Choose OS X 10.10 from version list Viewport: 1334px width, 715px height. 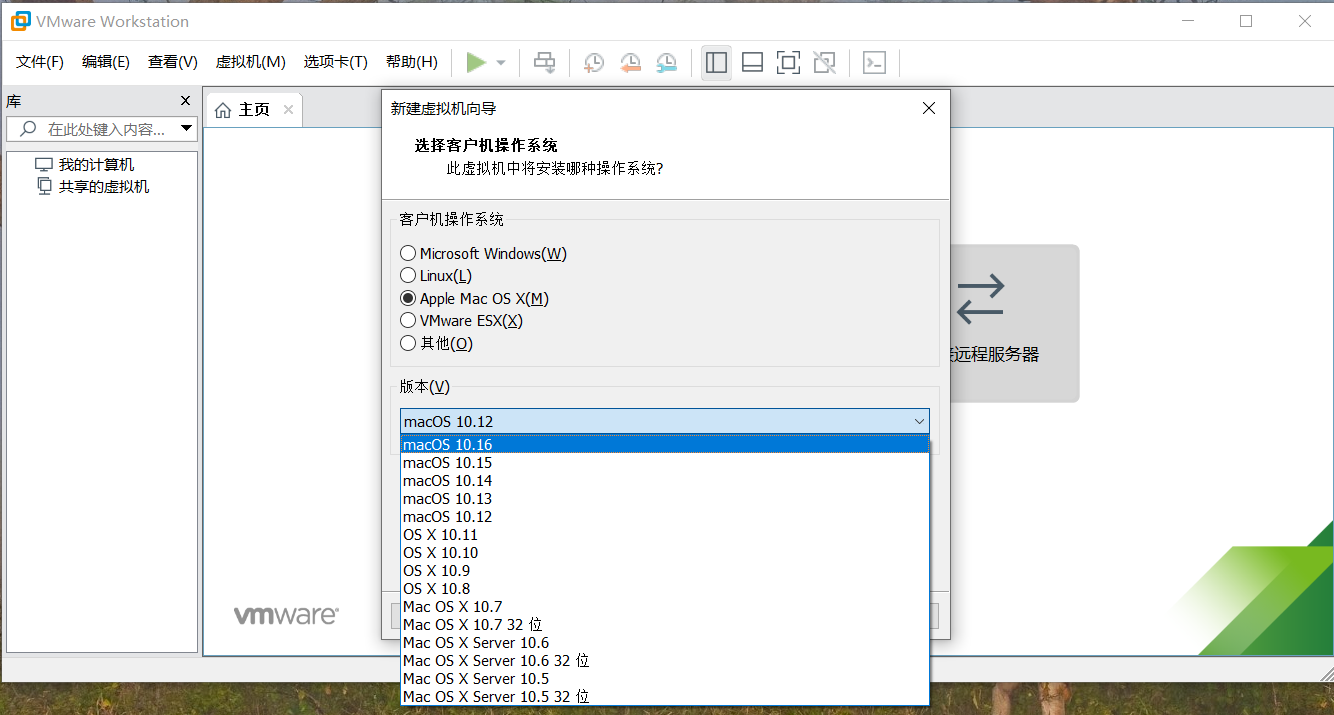665,553
